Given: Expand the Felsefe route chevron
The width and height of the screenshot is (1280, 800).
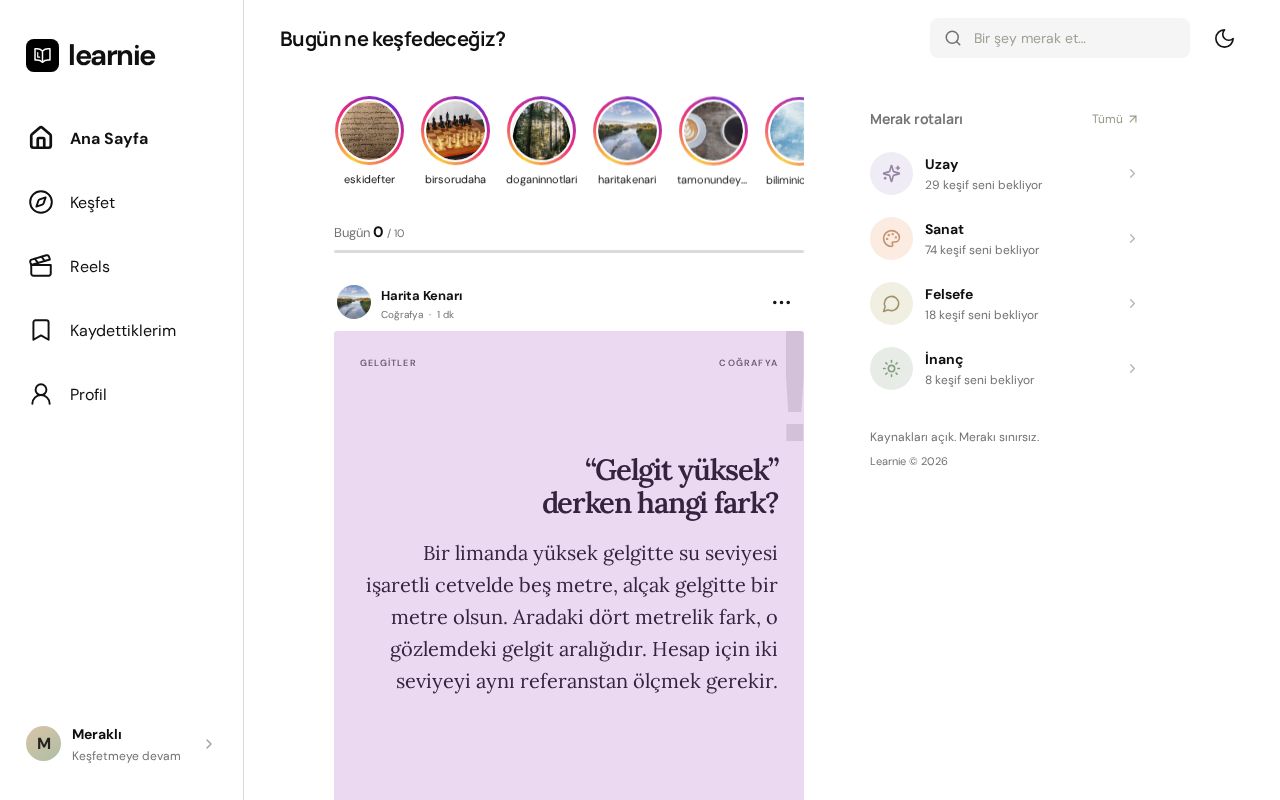Looking at the screenshot, I should [1132, 304].
